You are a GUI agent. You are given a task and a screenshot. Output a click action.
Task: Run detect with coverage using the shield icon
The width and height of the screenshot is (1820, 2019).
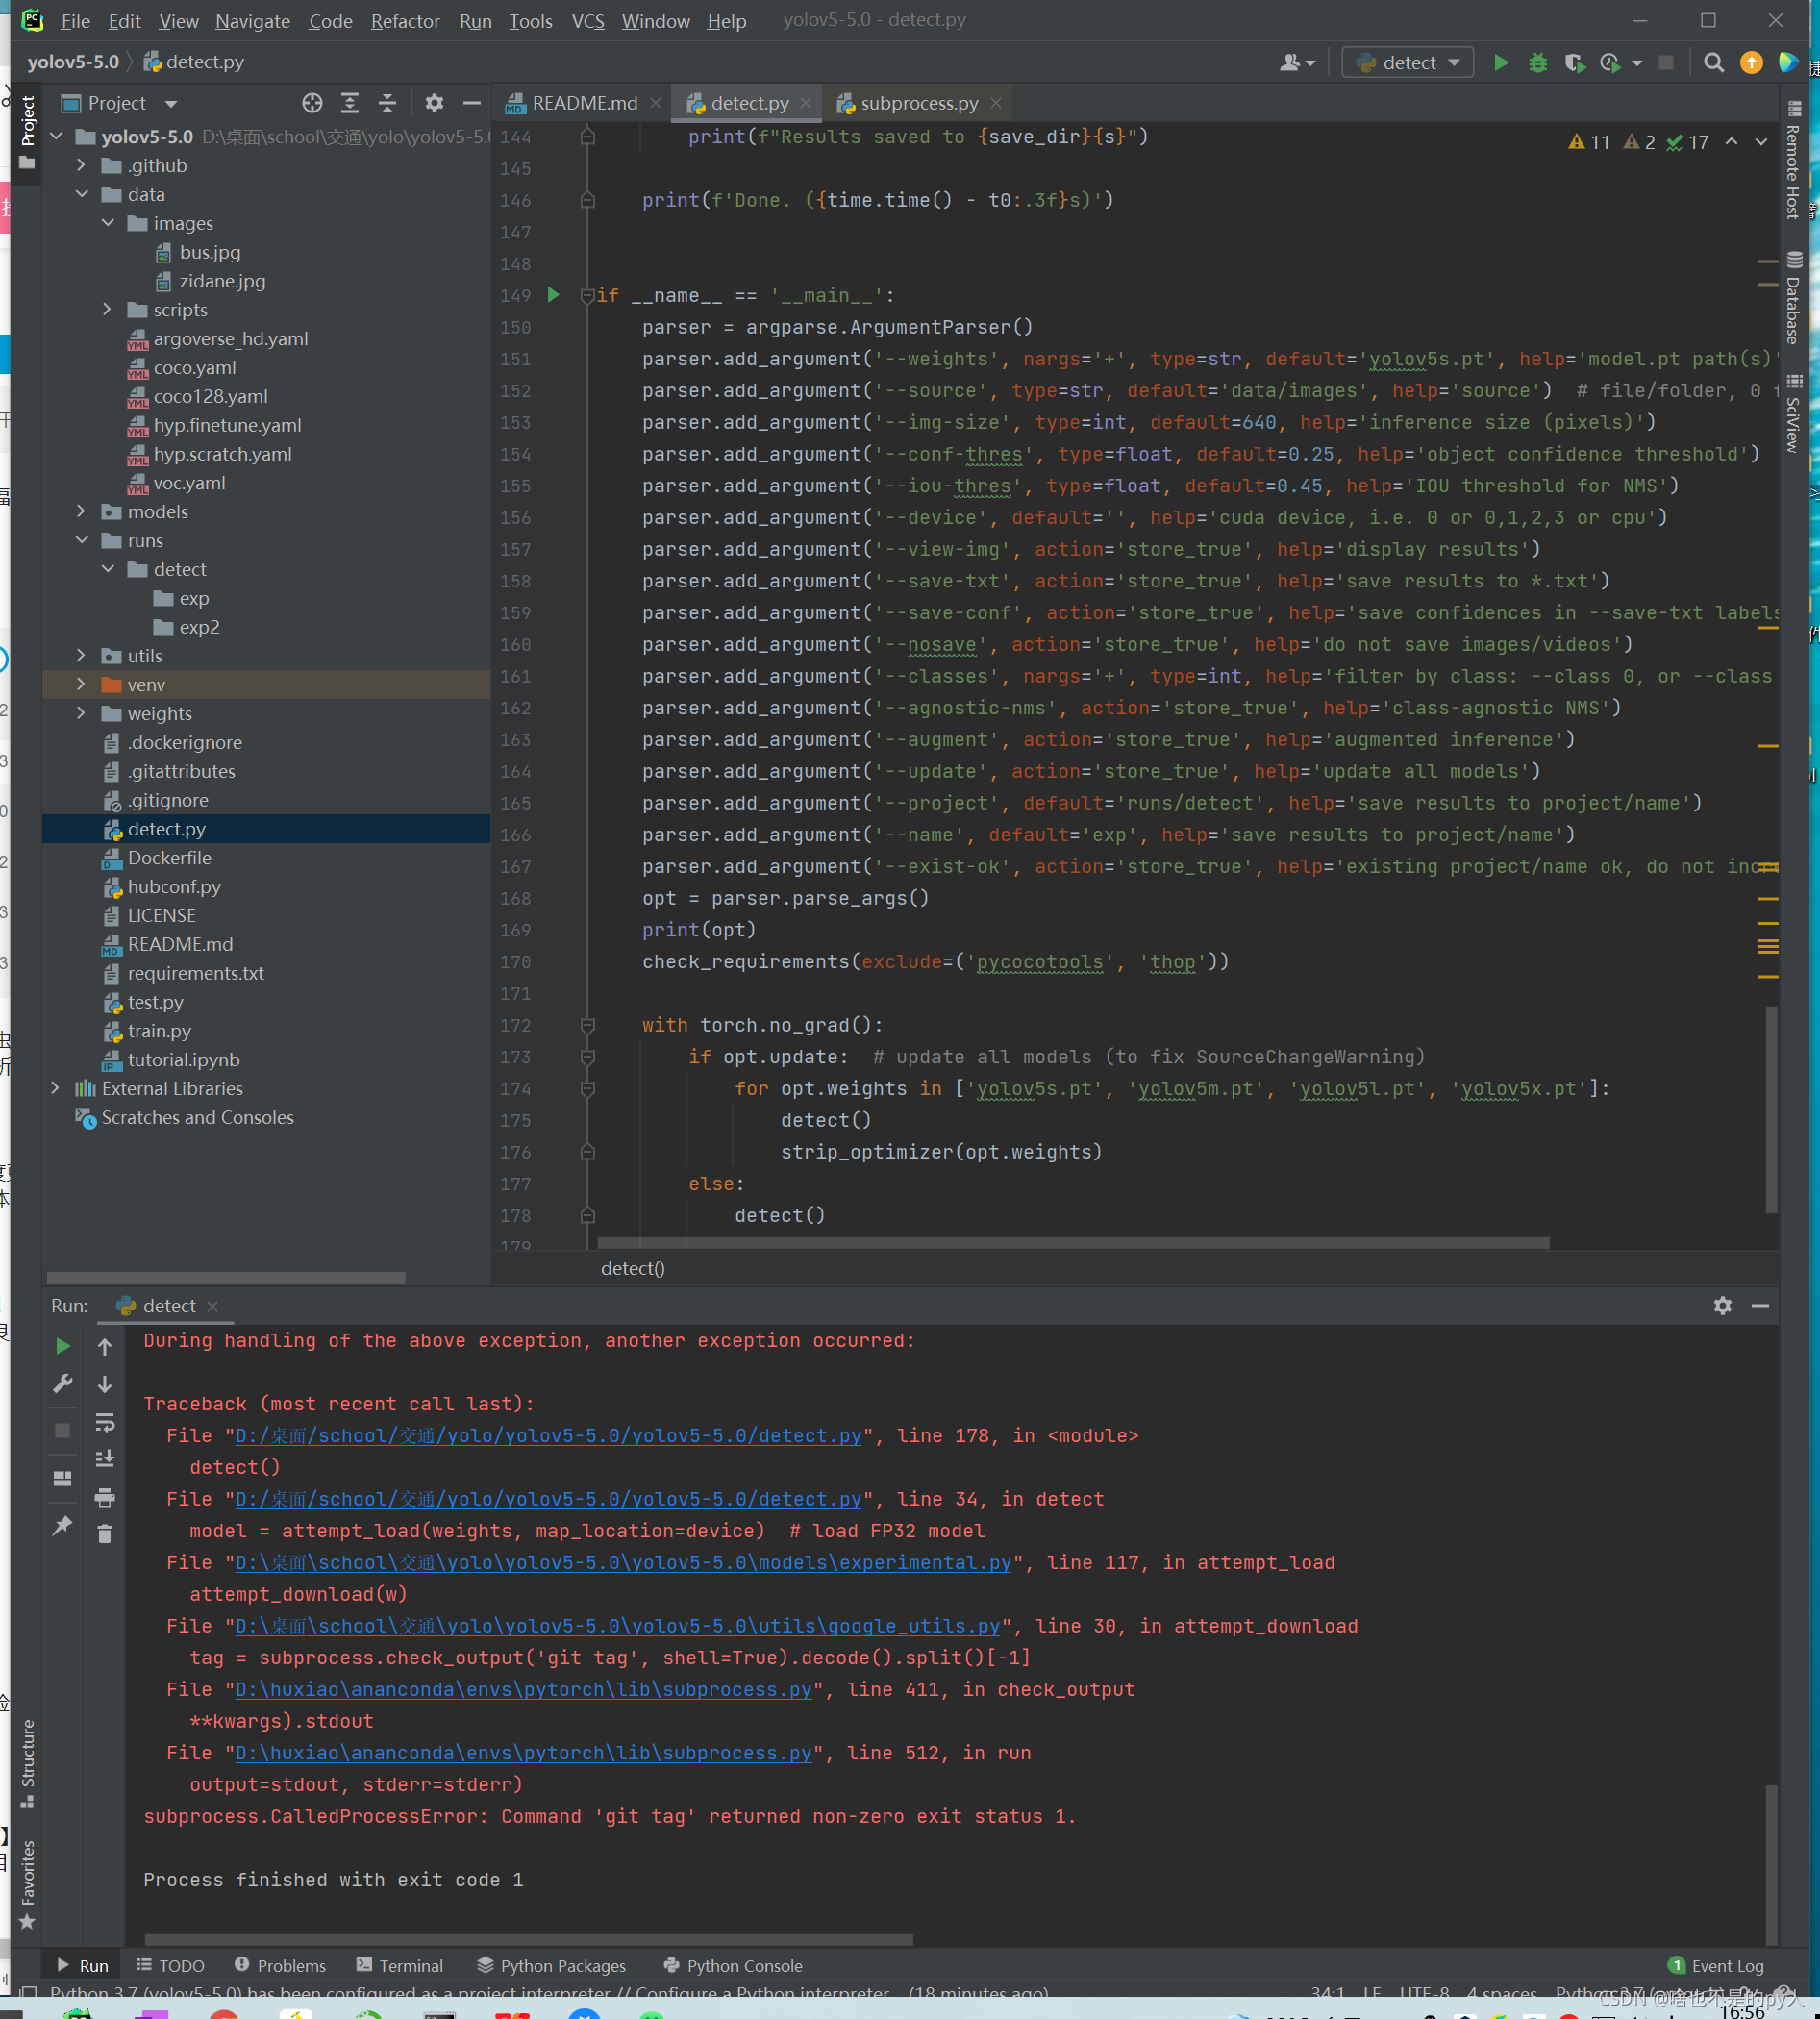(x=1575, y=62)
